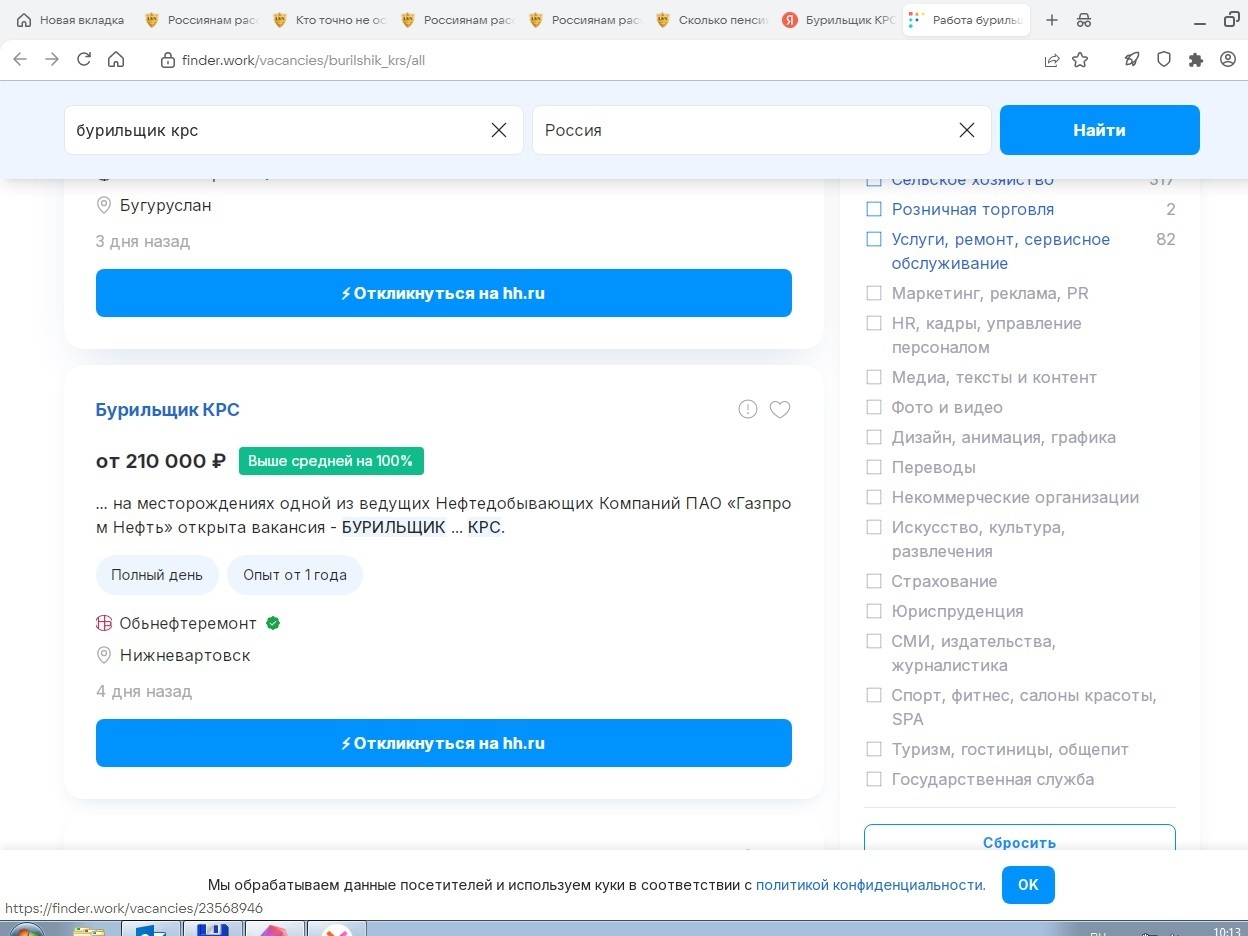The width and height of the screenshot is (1248, 936).
Task: Switch to the Кто точно не ос tab
Action: [x=328, y=20]
